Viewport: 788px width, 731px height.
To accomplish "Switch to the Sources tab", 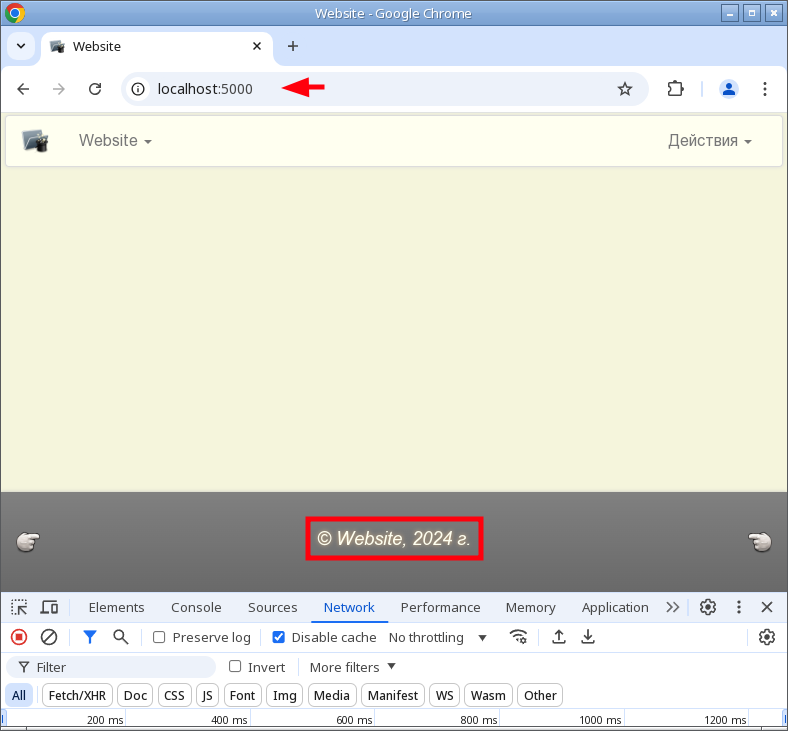I will pyautogui.click(x=272, y=607).
